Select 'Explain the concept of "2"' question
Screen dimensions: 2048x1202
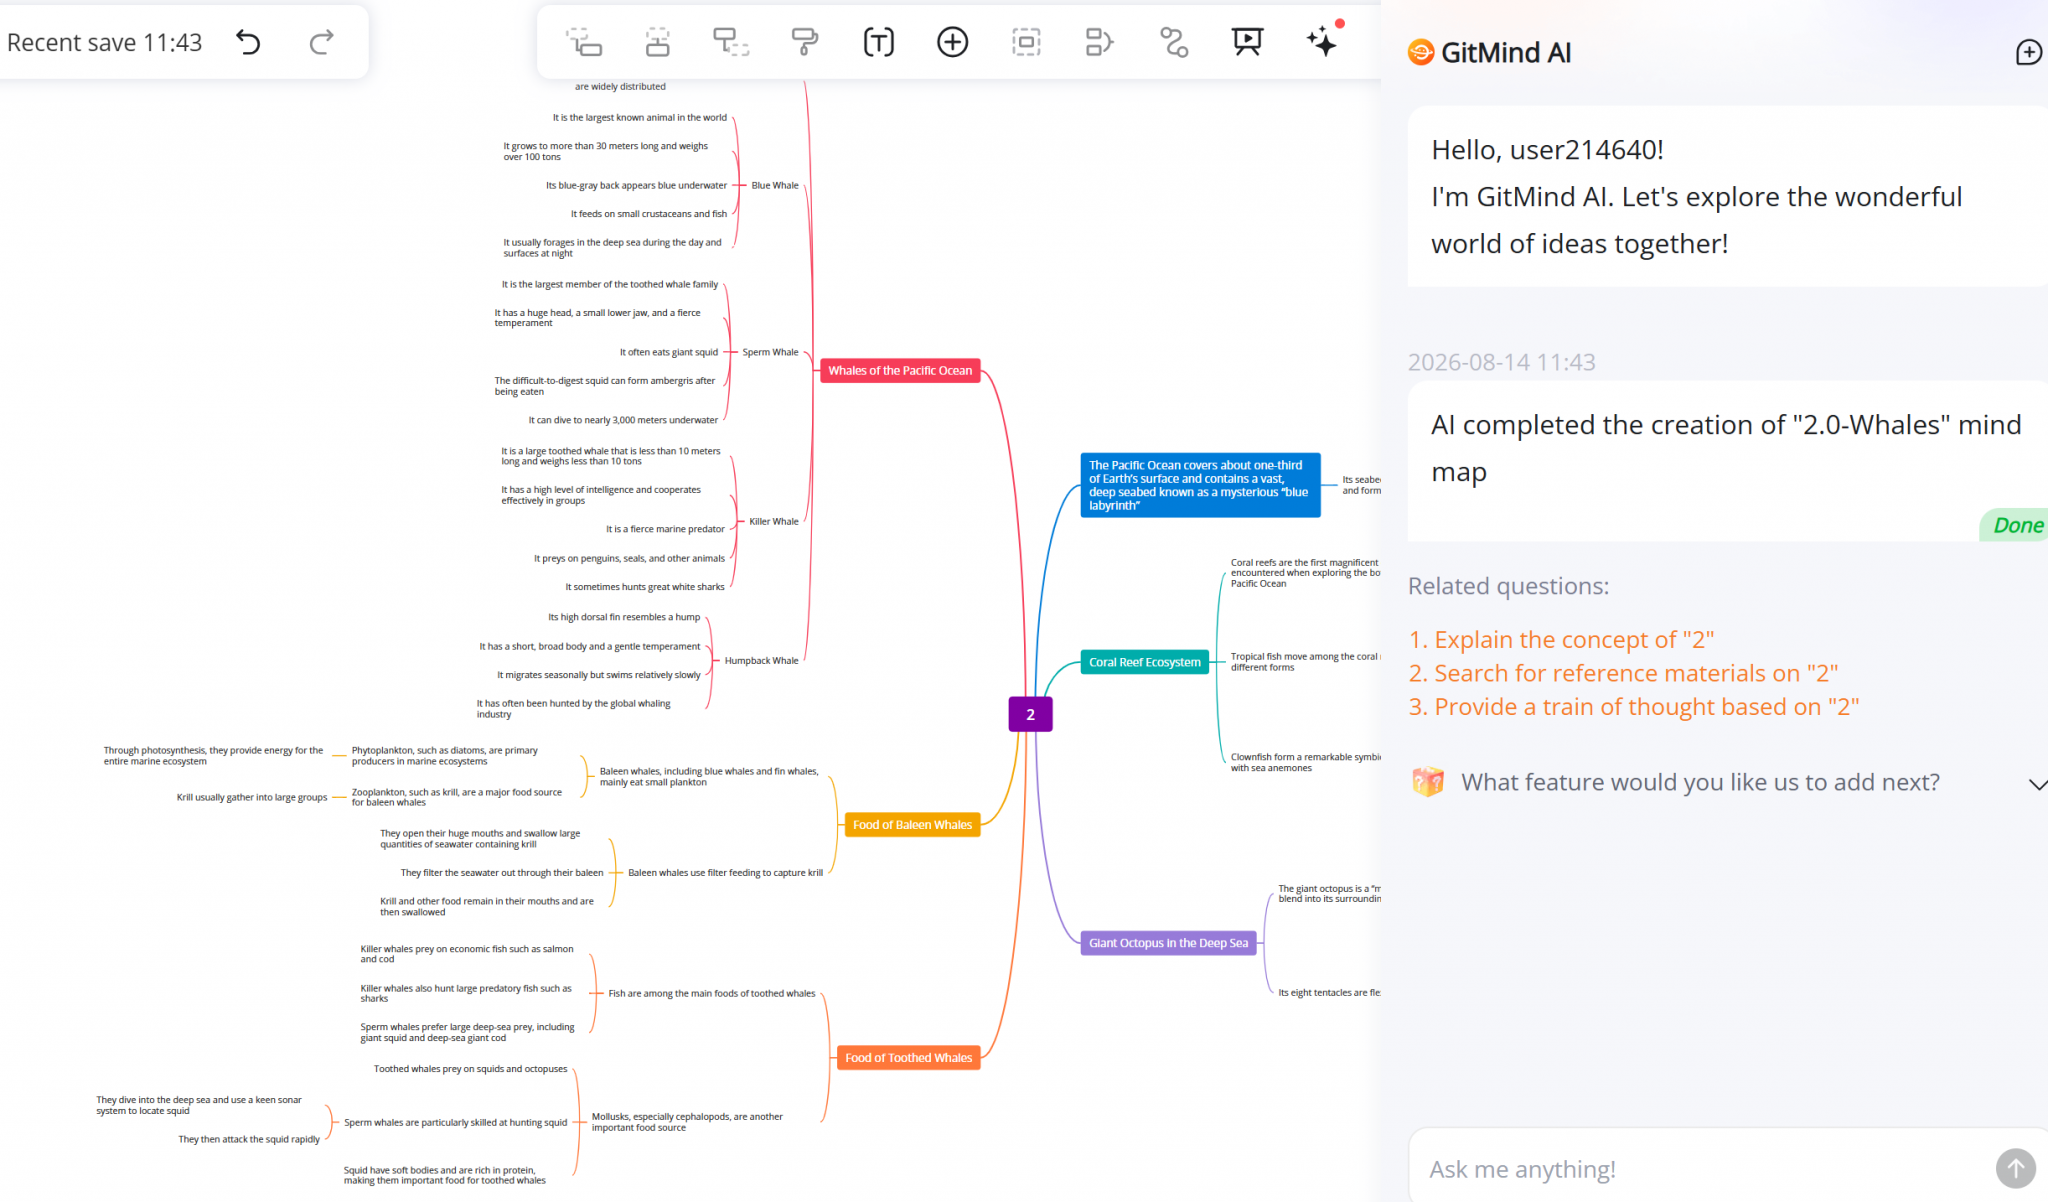coord(1561,639)
